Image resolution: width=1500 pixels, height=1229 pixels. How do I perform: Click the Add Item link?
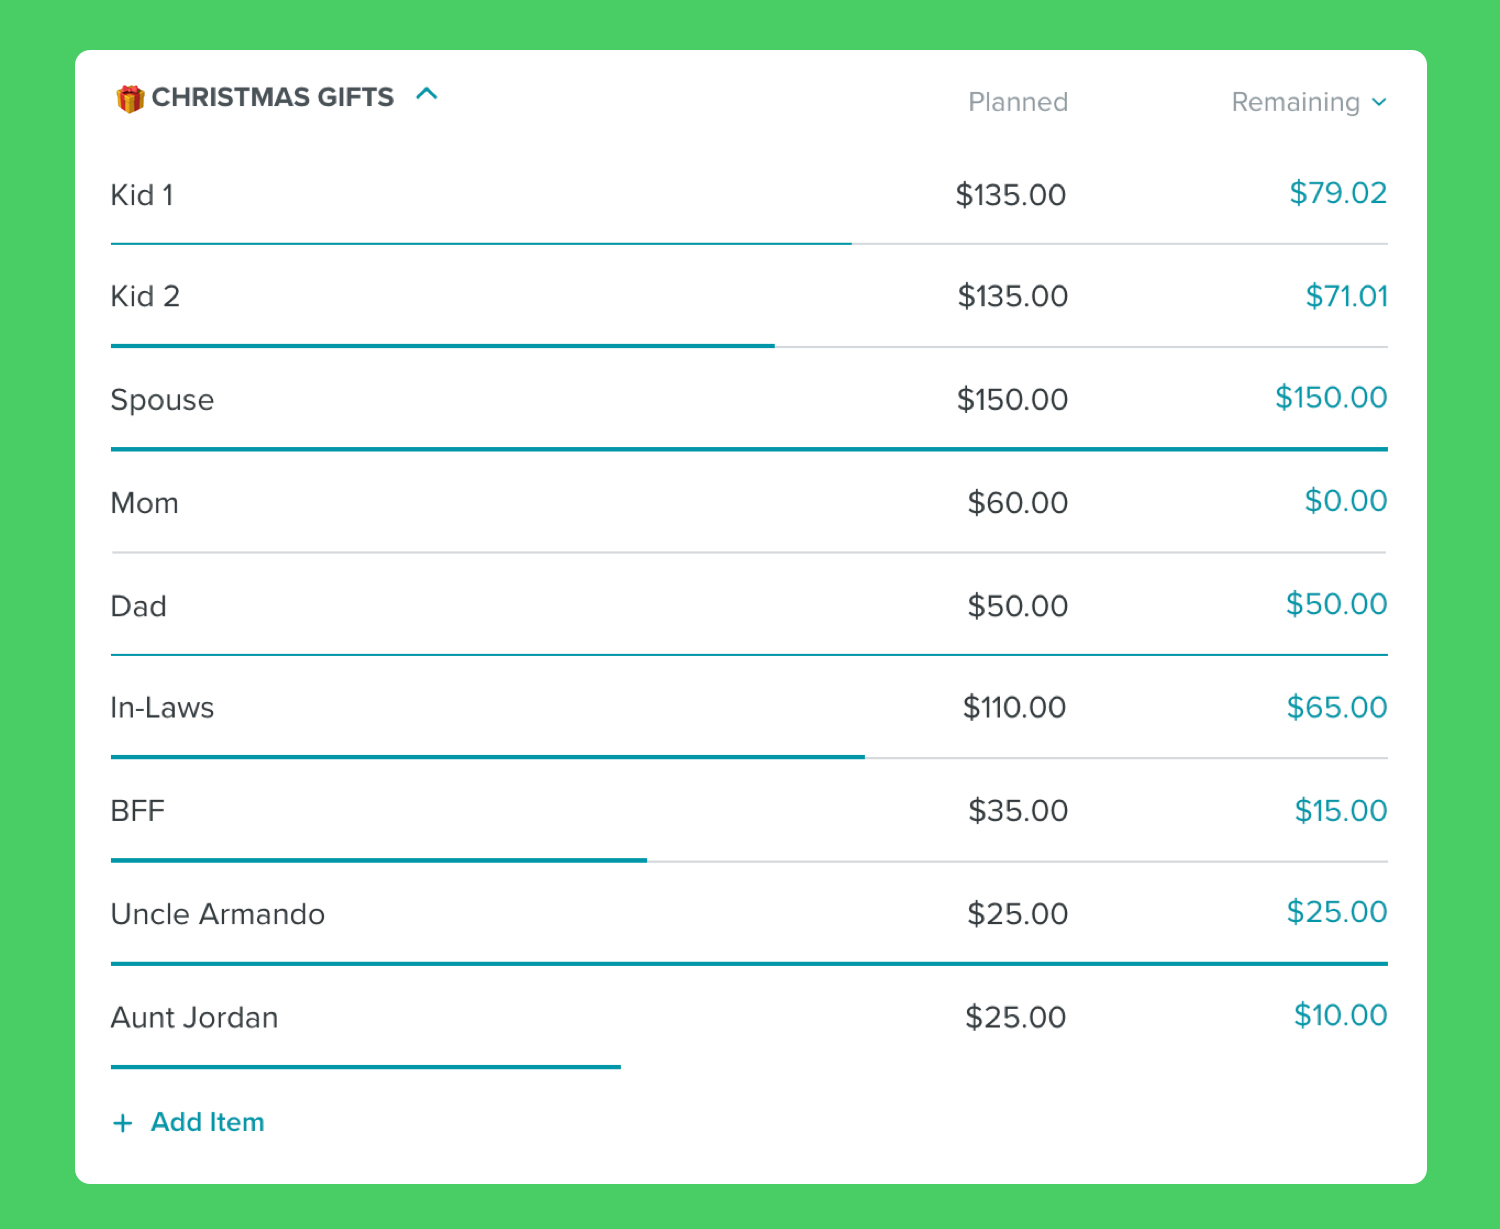[207, 1122]
